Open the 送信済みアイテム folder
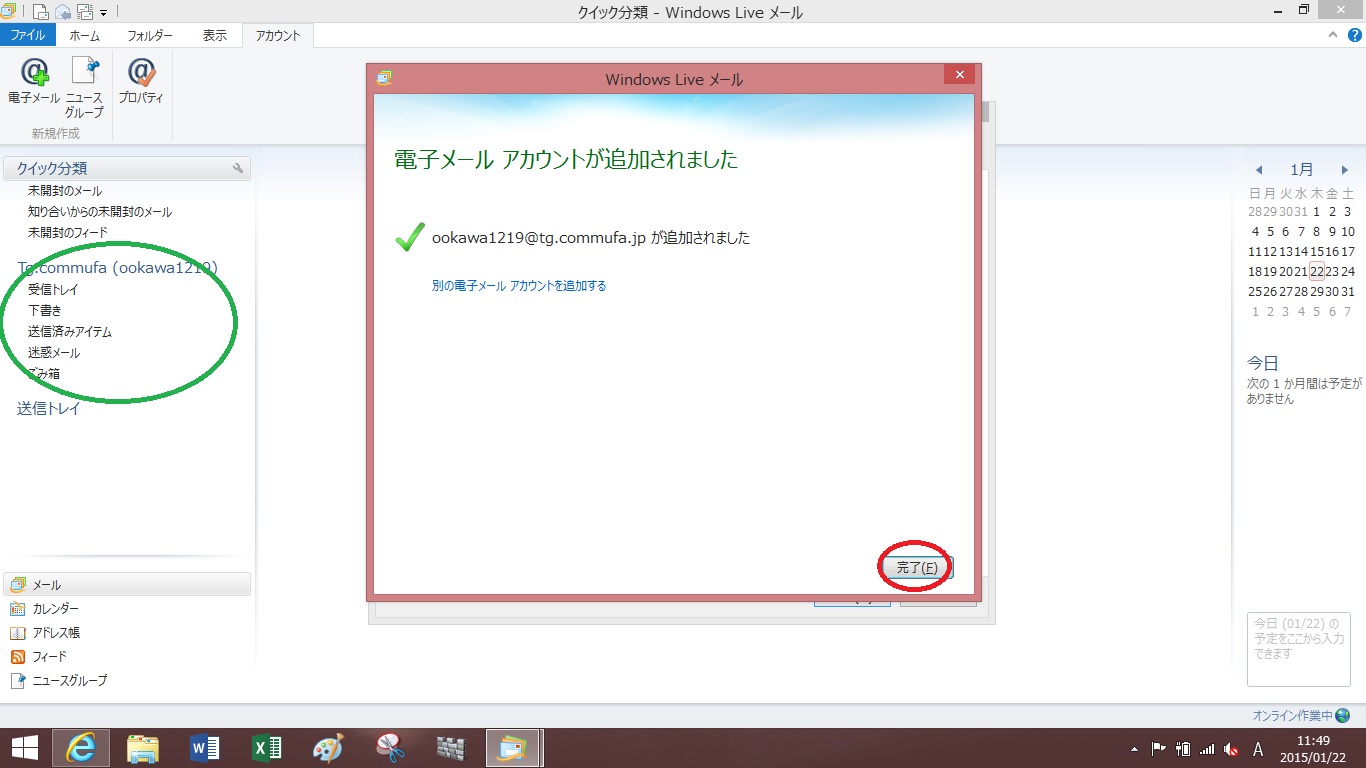 coord(70,331)
